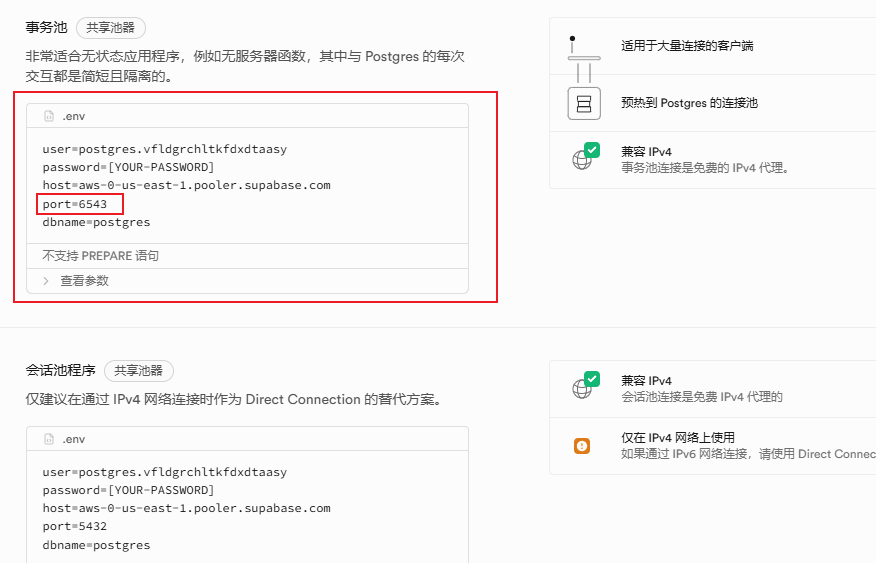Click the 不支持 PREPARE 语句 notice
Image resolution: width=876 pixels, height=563 pixels.
[101, 256]
